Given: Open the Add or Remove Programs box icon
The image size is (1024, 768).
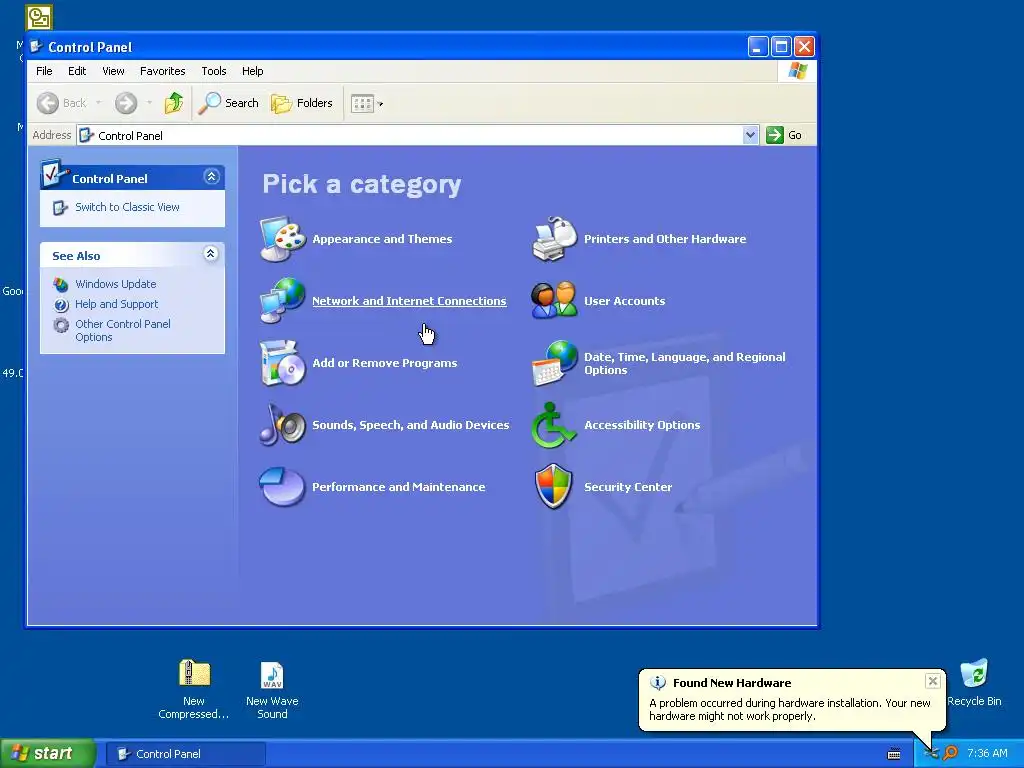Looking at the screenshot, I should click(x=282, y=363).
